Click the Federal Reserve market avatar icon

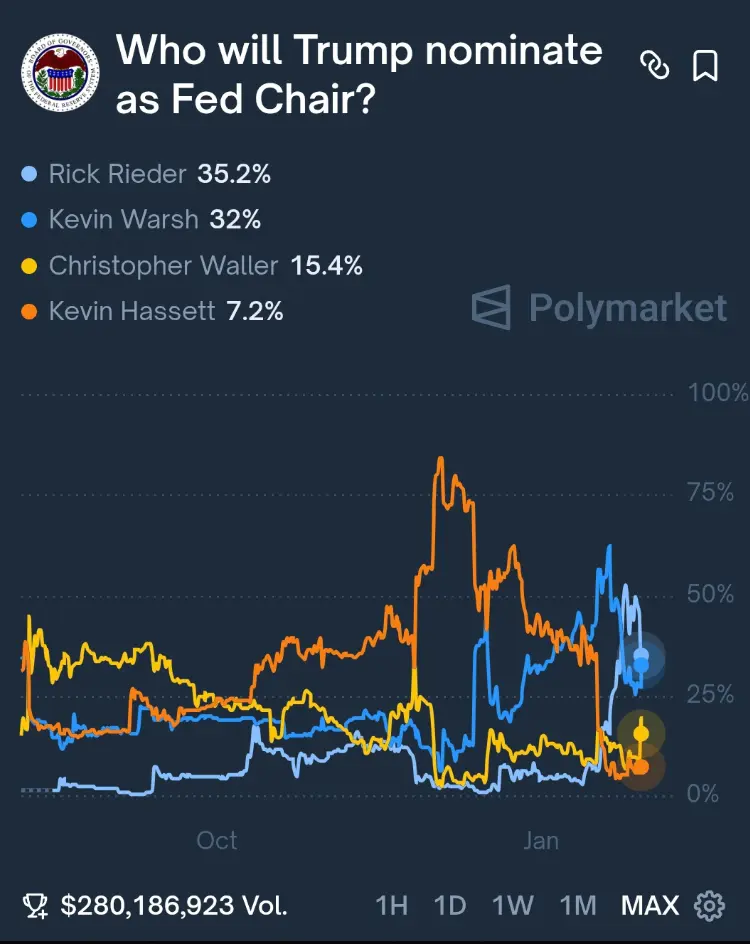coord(62,72)
